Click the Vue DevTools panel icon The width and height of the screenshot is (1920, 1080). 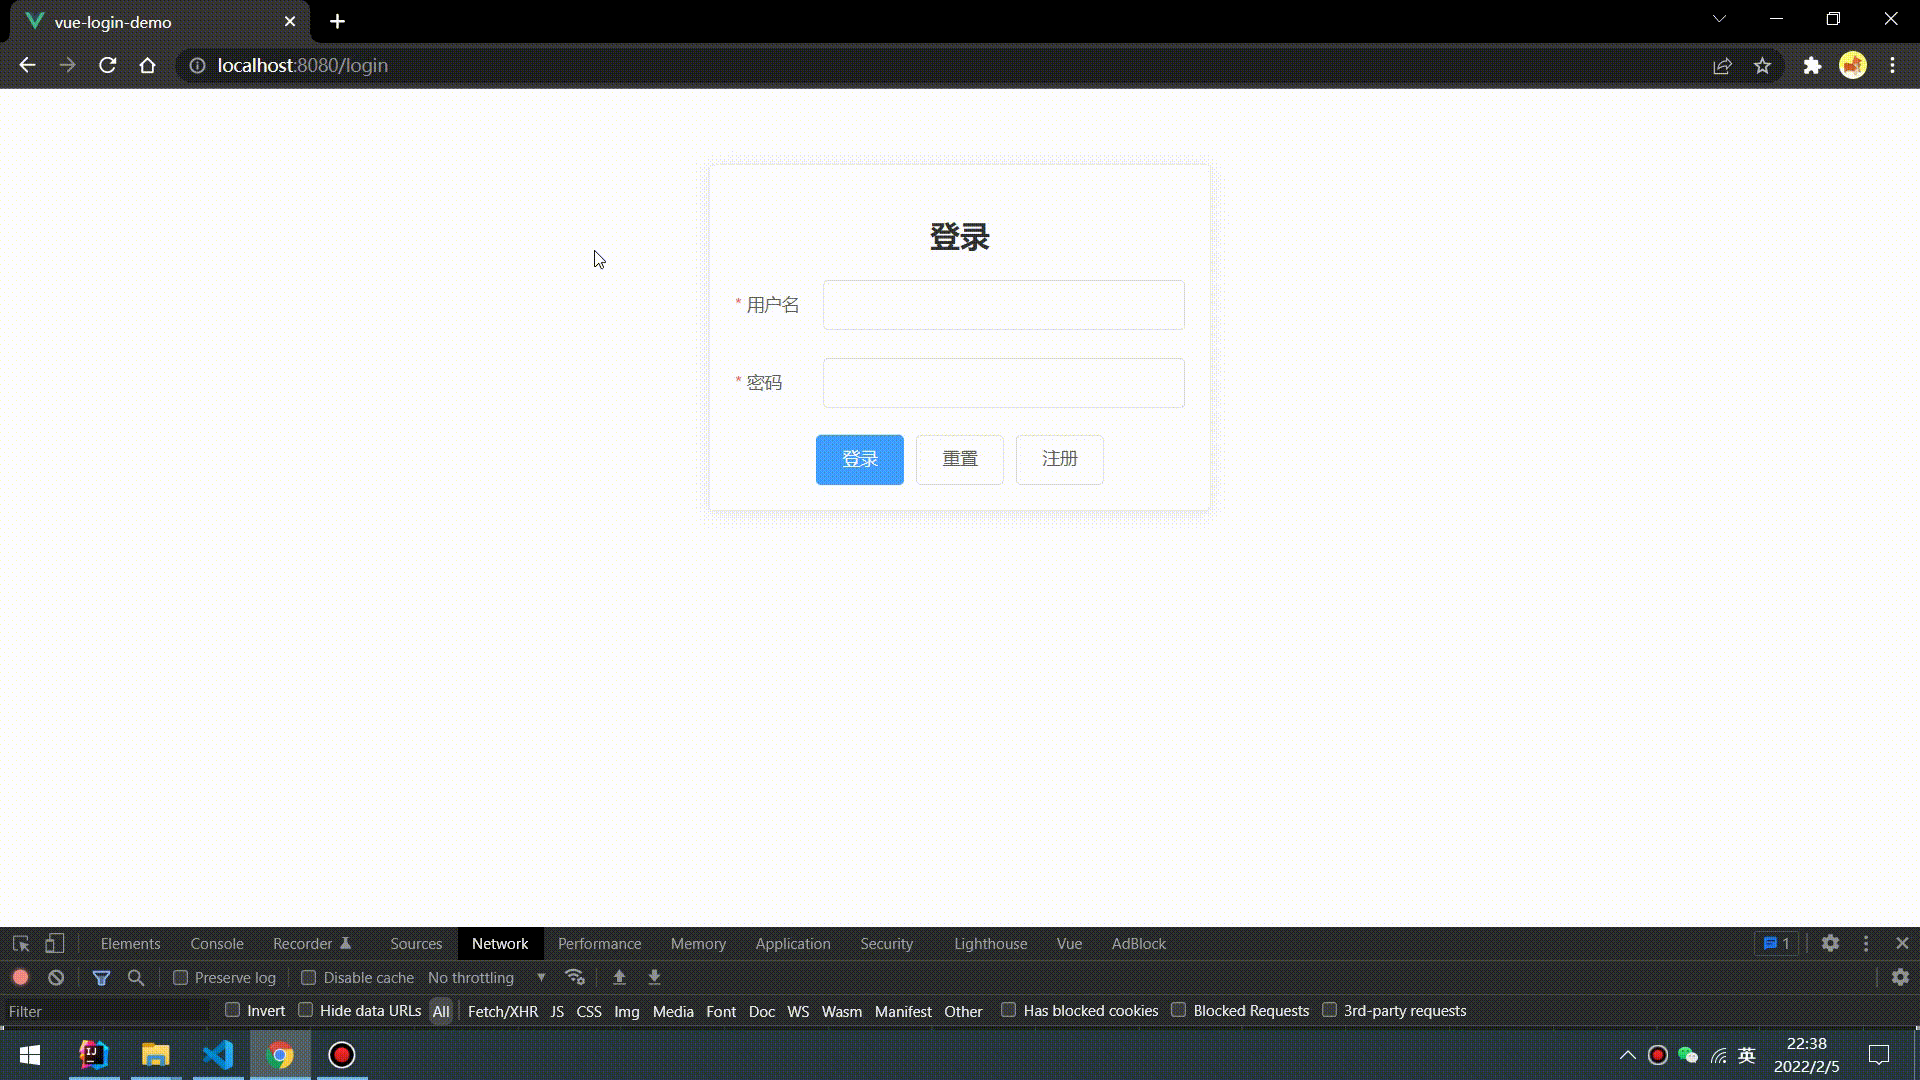point(1068,943)
